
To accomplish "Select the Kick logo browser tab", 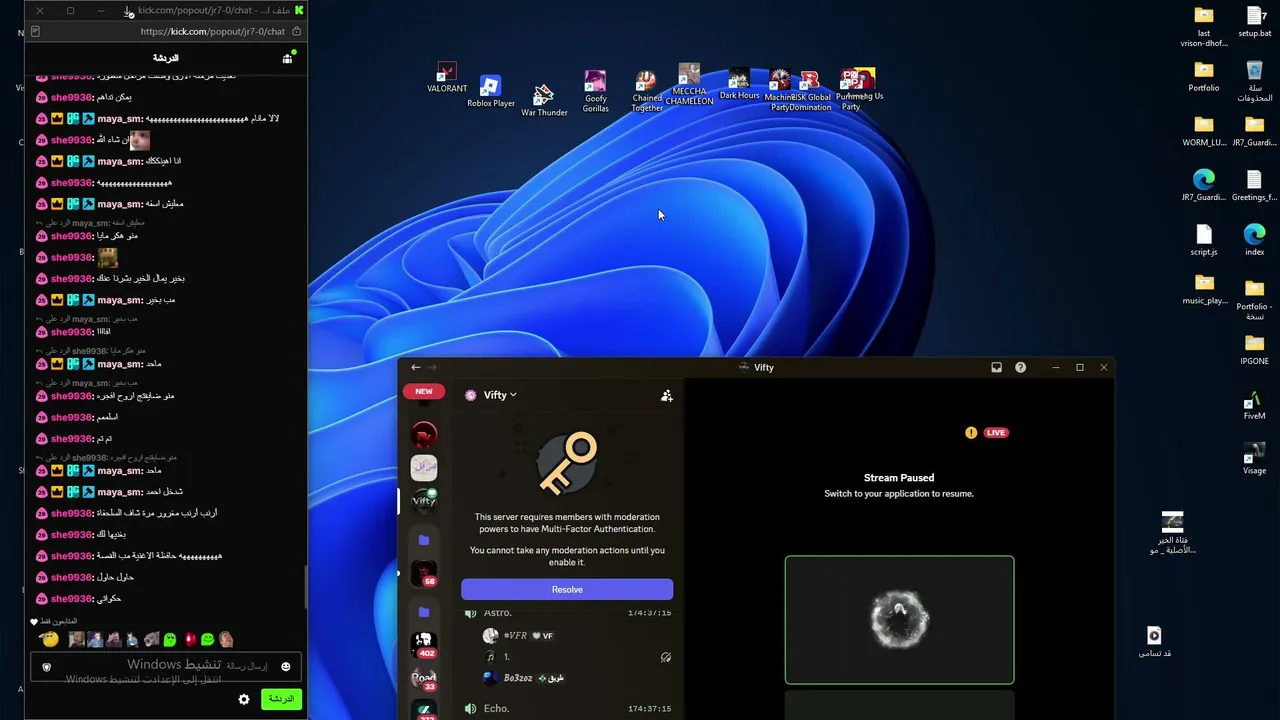I will coord(299,10).
